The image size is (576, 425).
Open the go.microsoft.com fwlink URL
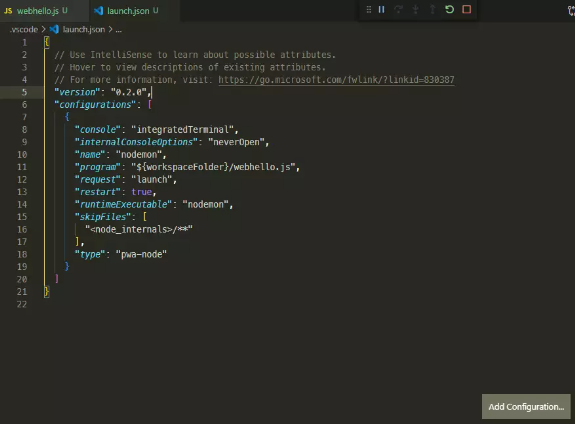click(x=336, y=80)
